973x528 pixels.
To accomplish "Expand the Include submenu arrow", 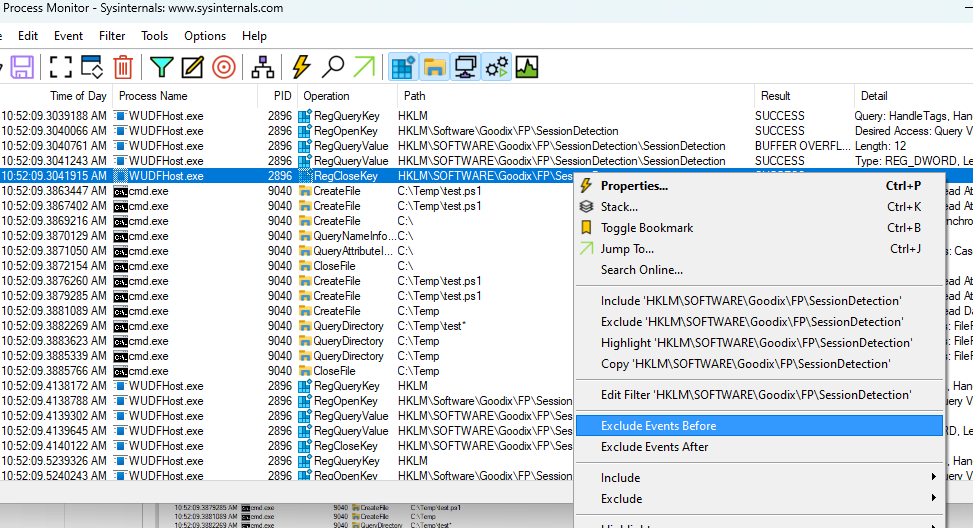I will [x=933, y=477].
